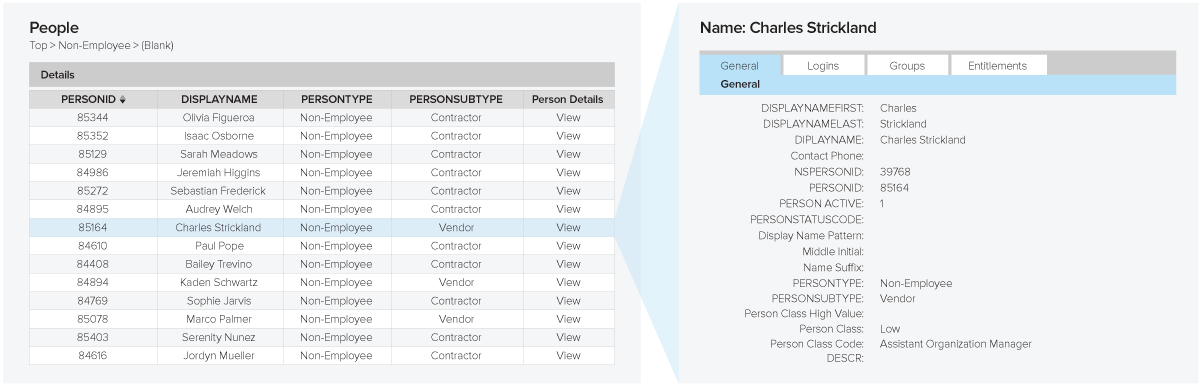Go to Top in breadcrumb

point(38,45)
